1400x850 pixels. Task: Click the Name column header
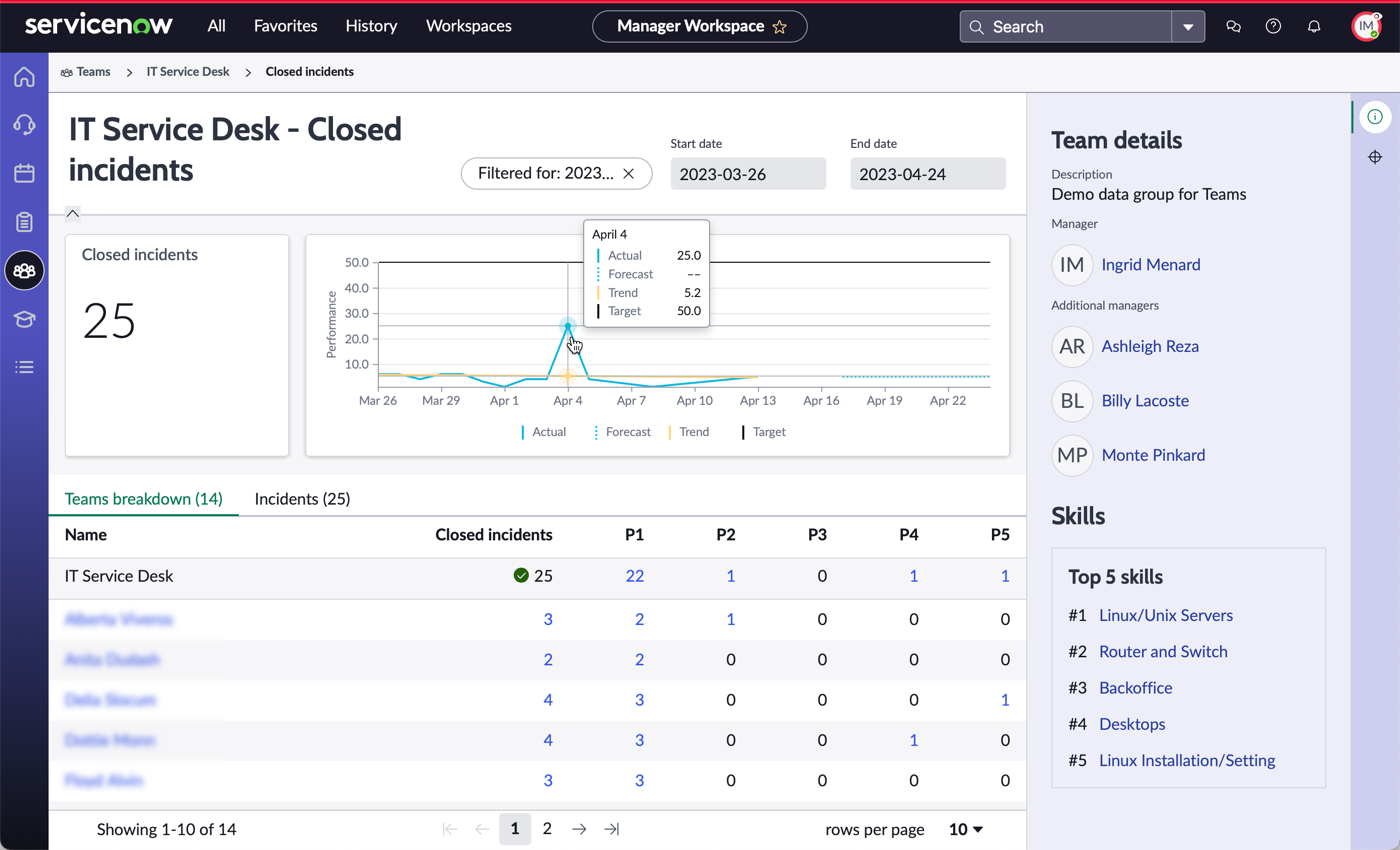click(x=86, y=535)
